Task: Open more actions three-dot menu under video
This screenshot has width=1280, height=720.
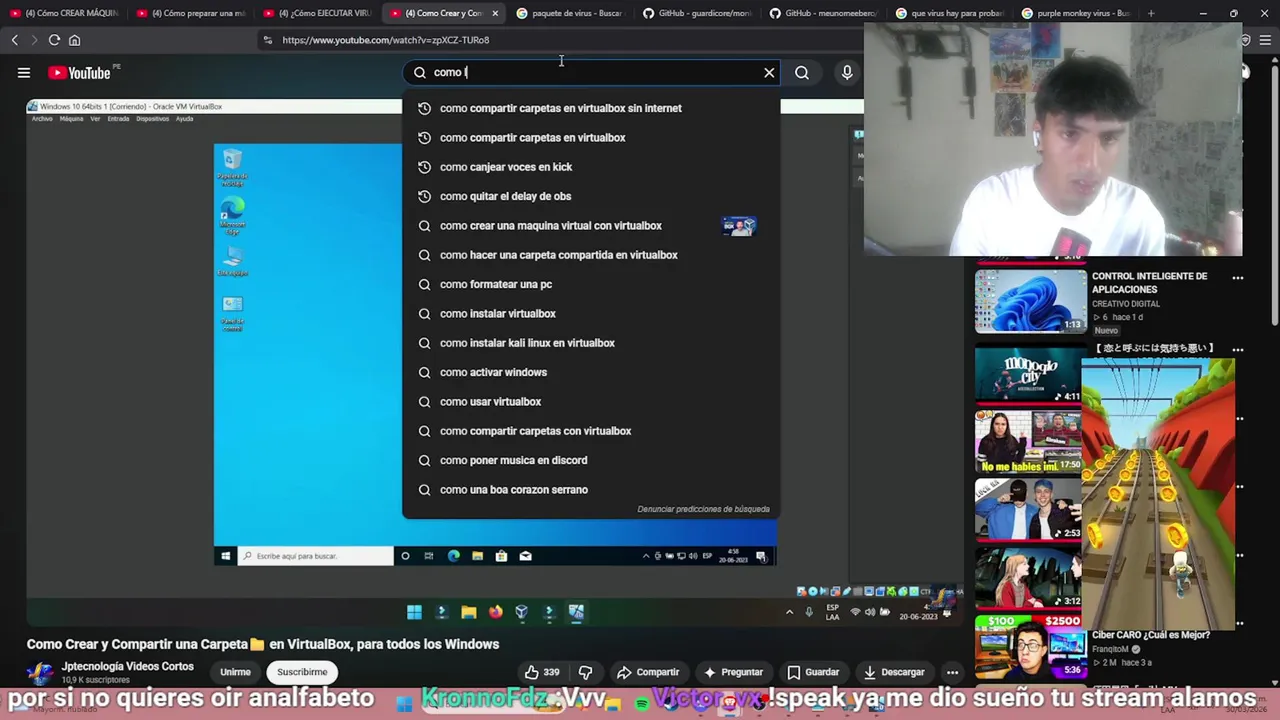Action: [x=953, y=672]
